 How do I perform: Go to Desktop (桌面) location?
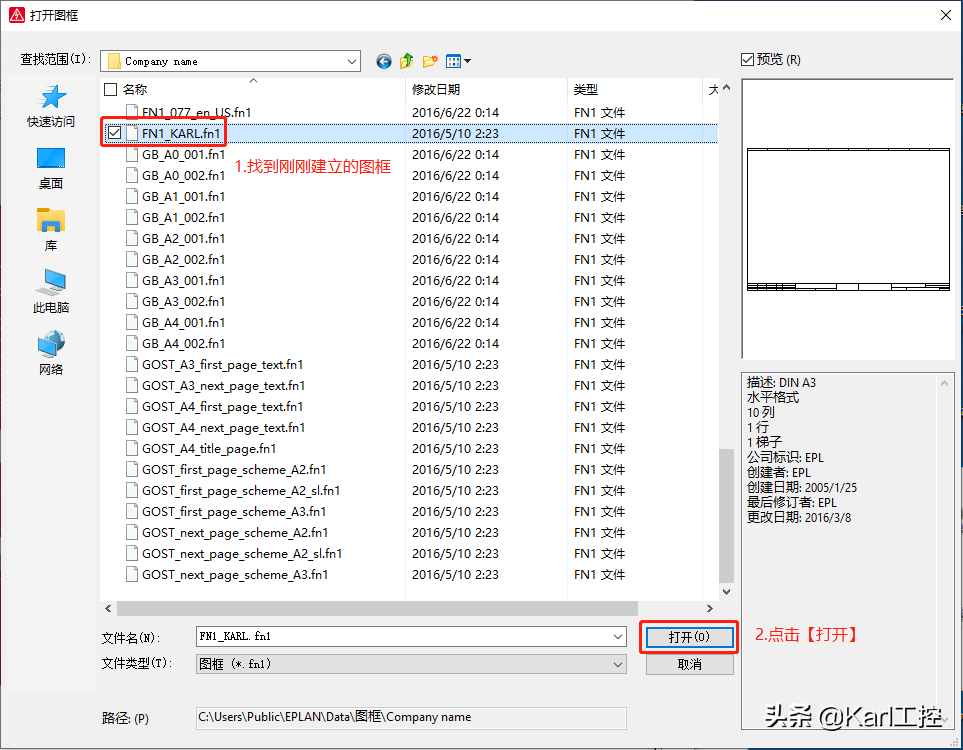coord(50,168)
